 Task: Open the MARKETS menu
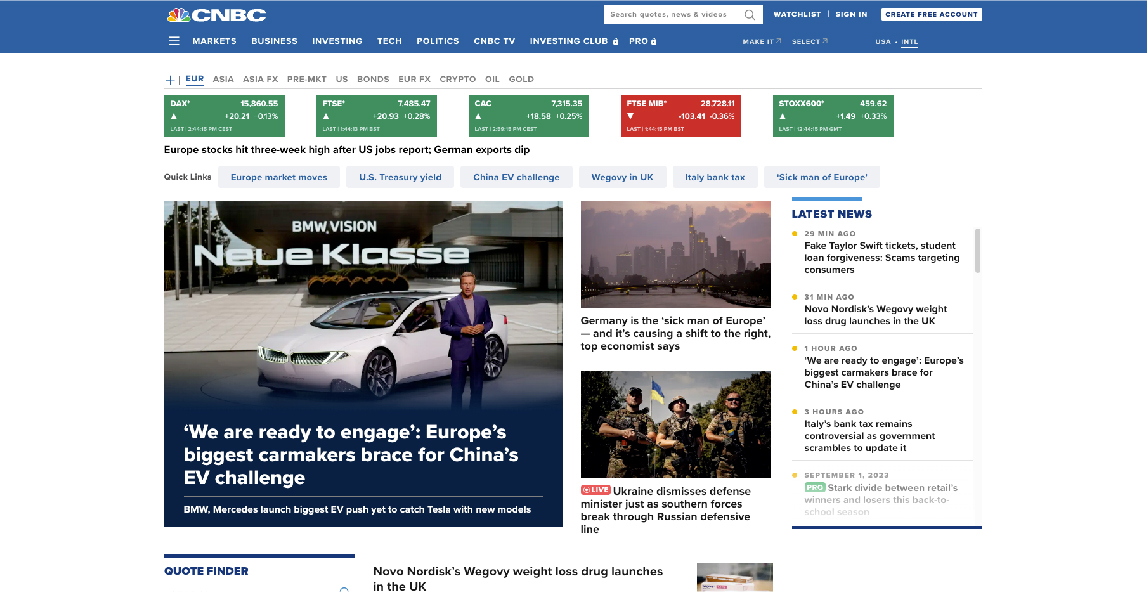[215, 41]
